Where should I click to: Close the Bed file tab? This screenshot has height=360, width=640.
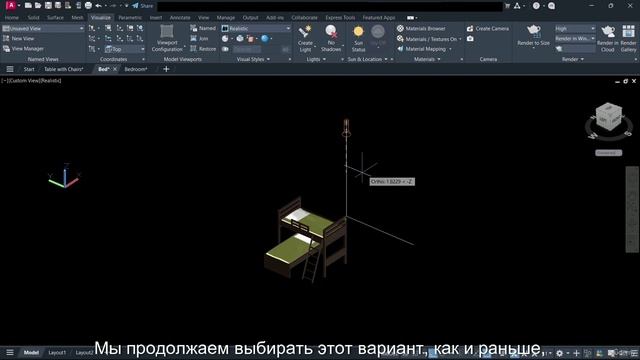115,69
